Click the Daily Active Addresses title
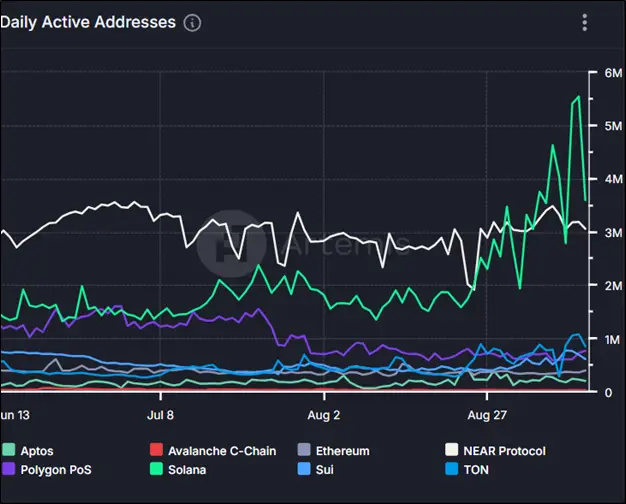The height and width of the screenshot is (504, 626). [88, 22]
